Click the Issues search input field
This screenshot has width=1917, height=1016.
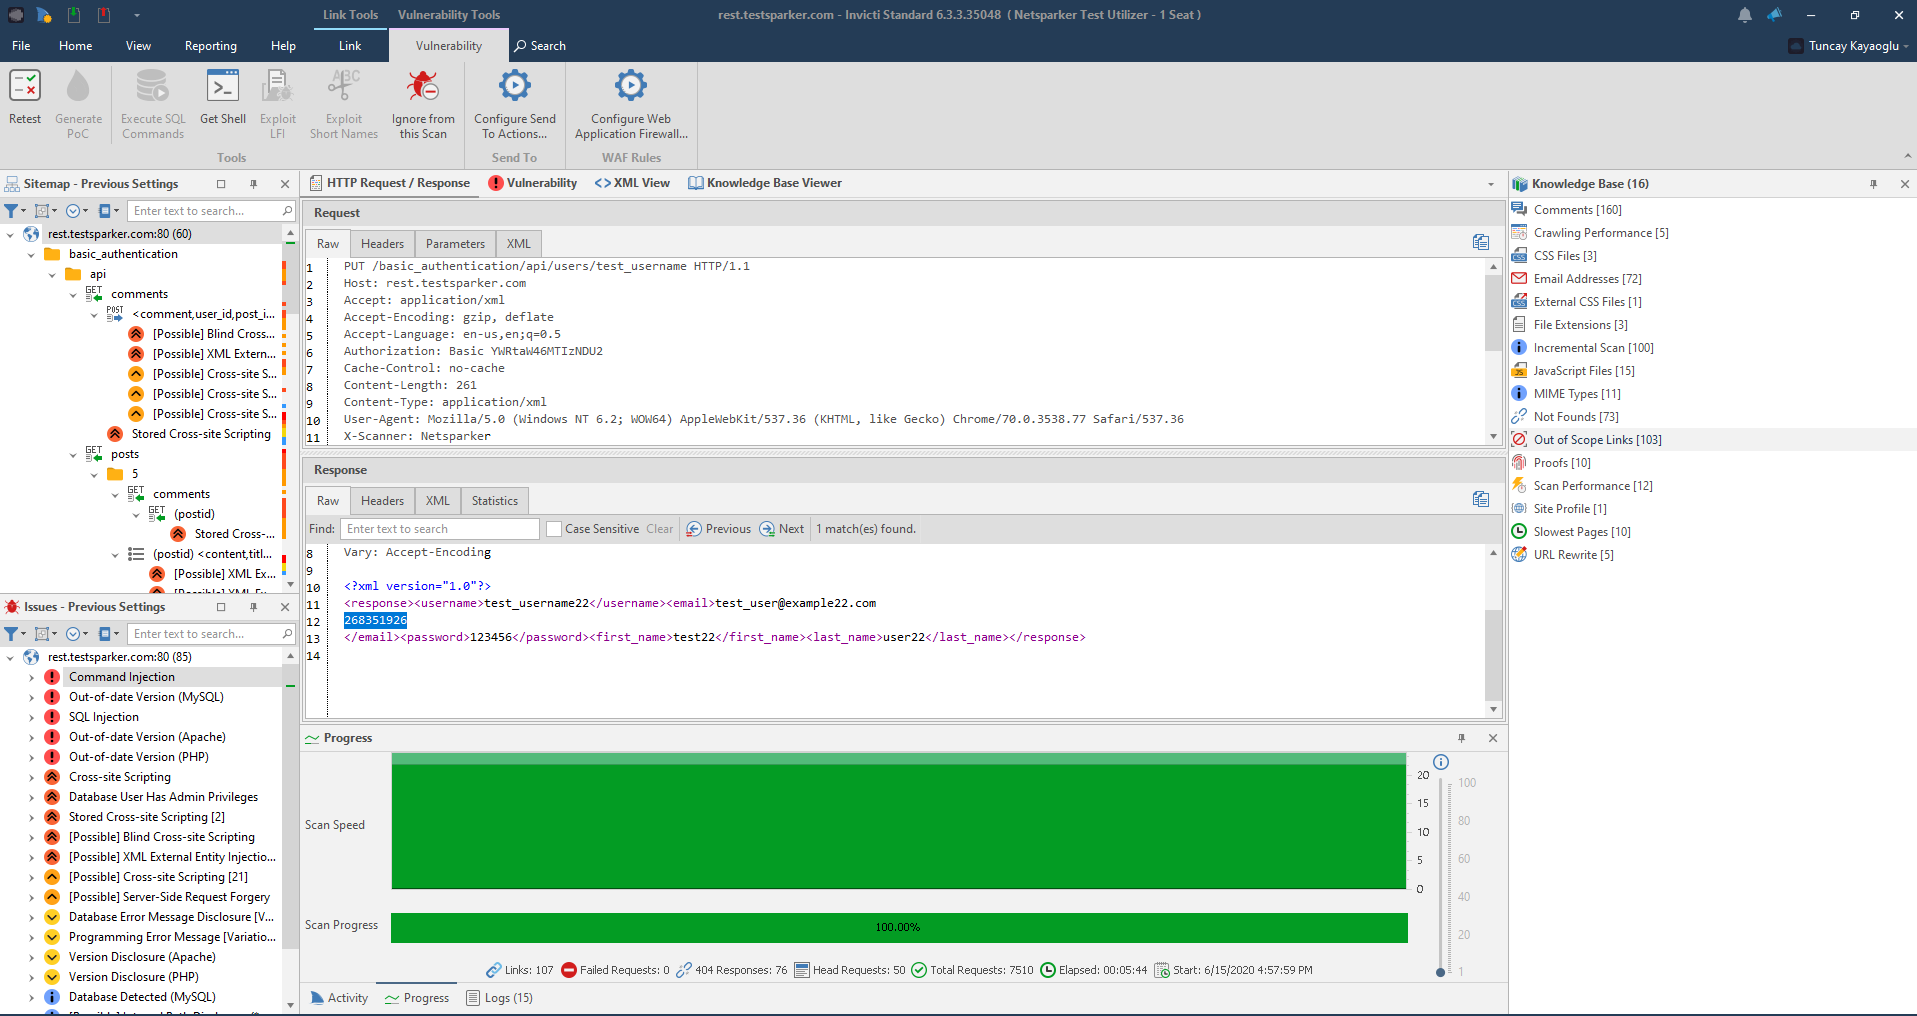(x=205, y=634)
